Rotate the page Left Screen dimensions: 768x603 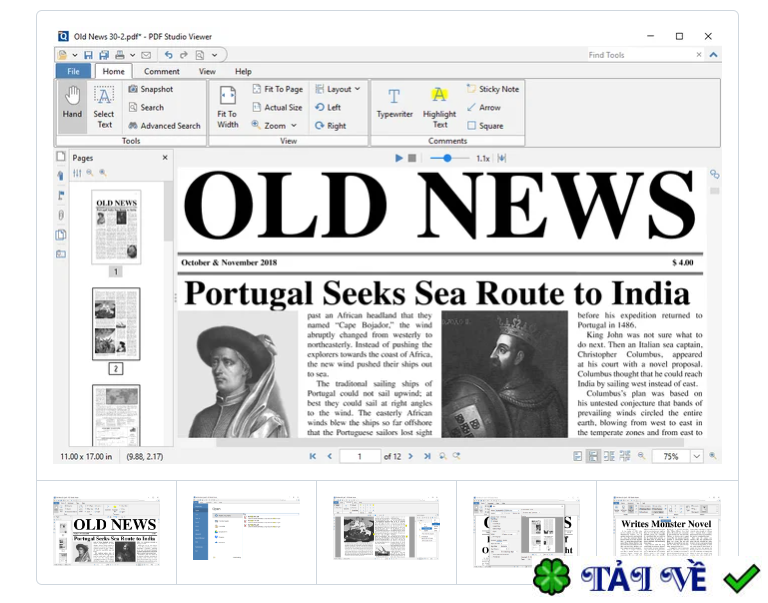[328, 107]
